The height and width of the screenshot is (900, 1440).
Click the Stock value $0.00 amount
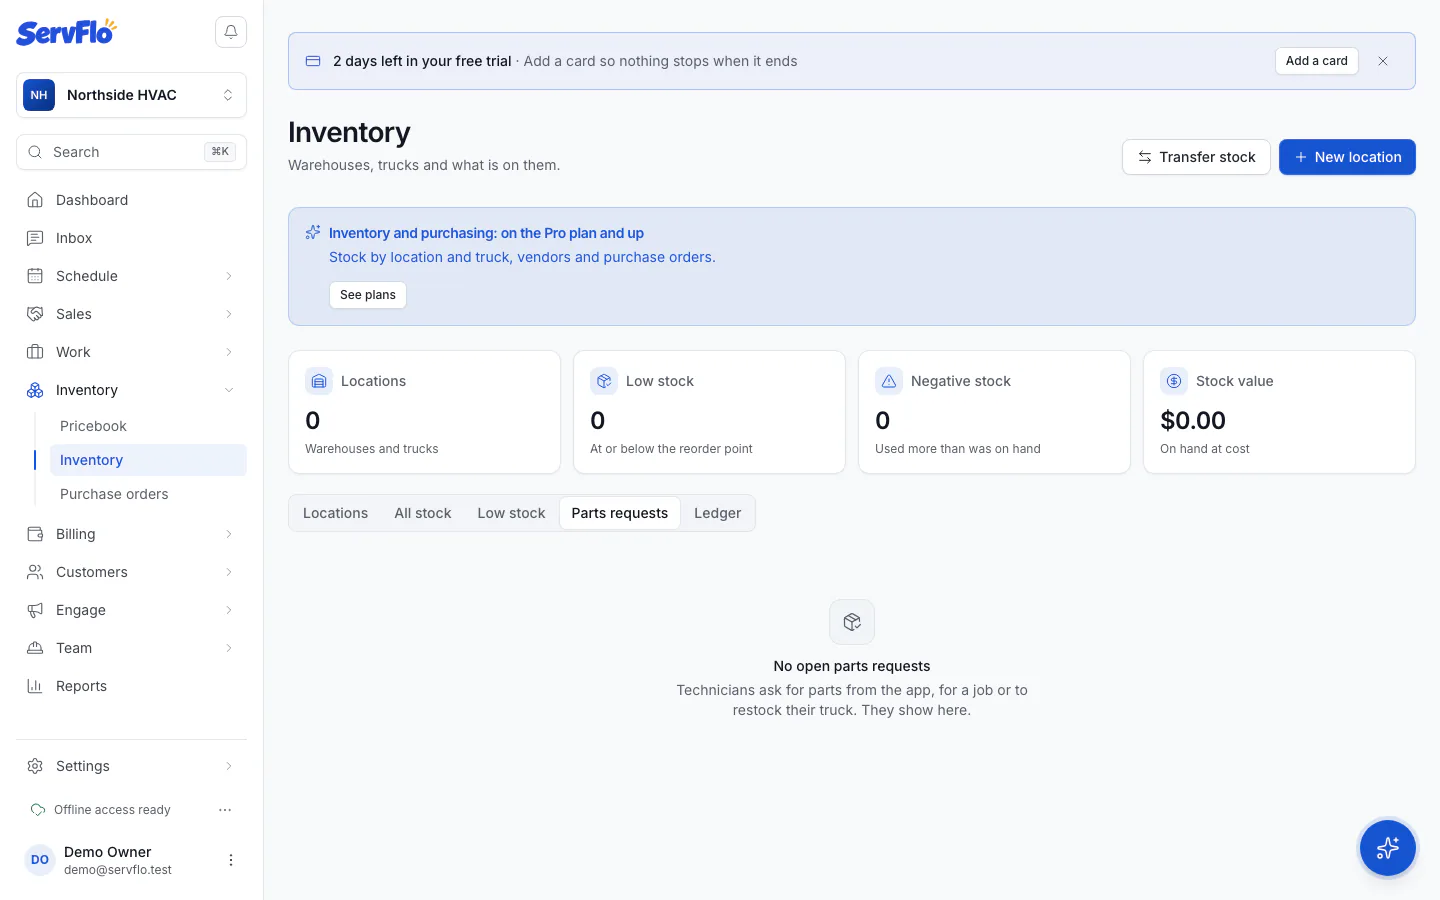pos(1193,421)
